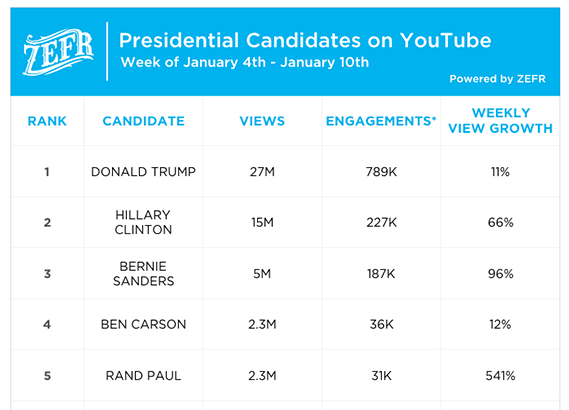This screenshot has width=569, height=410.
Task: Click the Bernie Sanders name
Action: coord(143,274)
